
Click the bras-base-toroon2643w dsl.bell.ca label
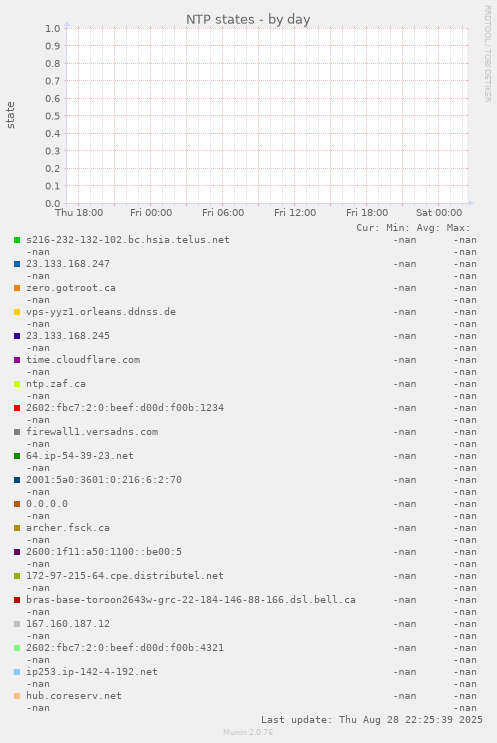(191, 599)
